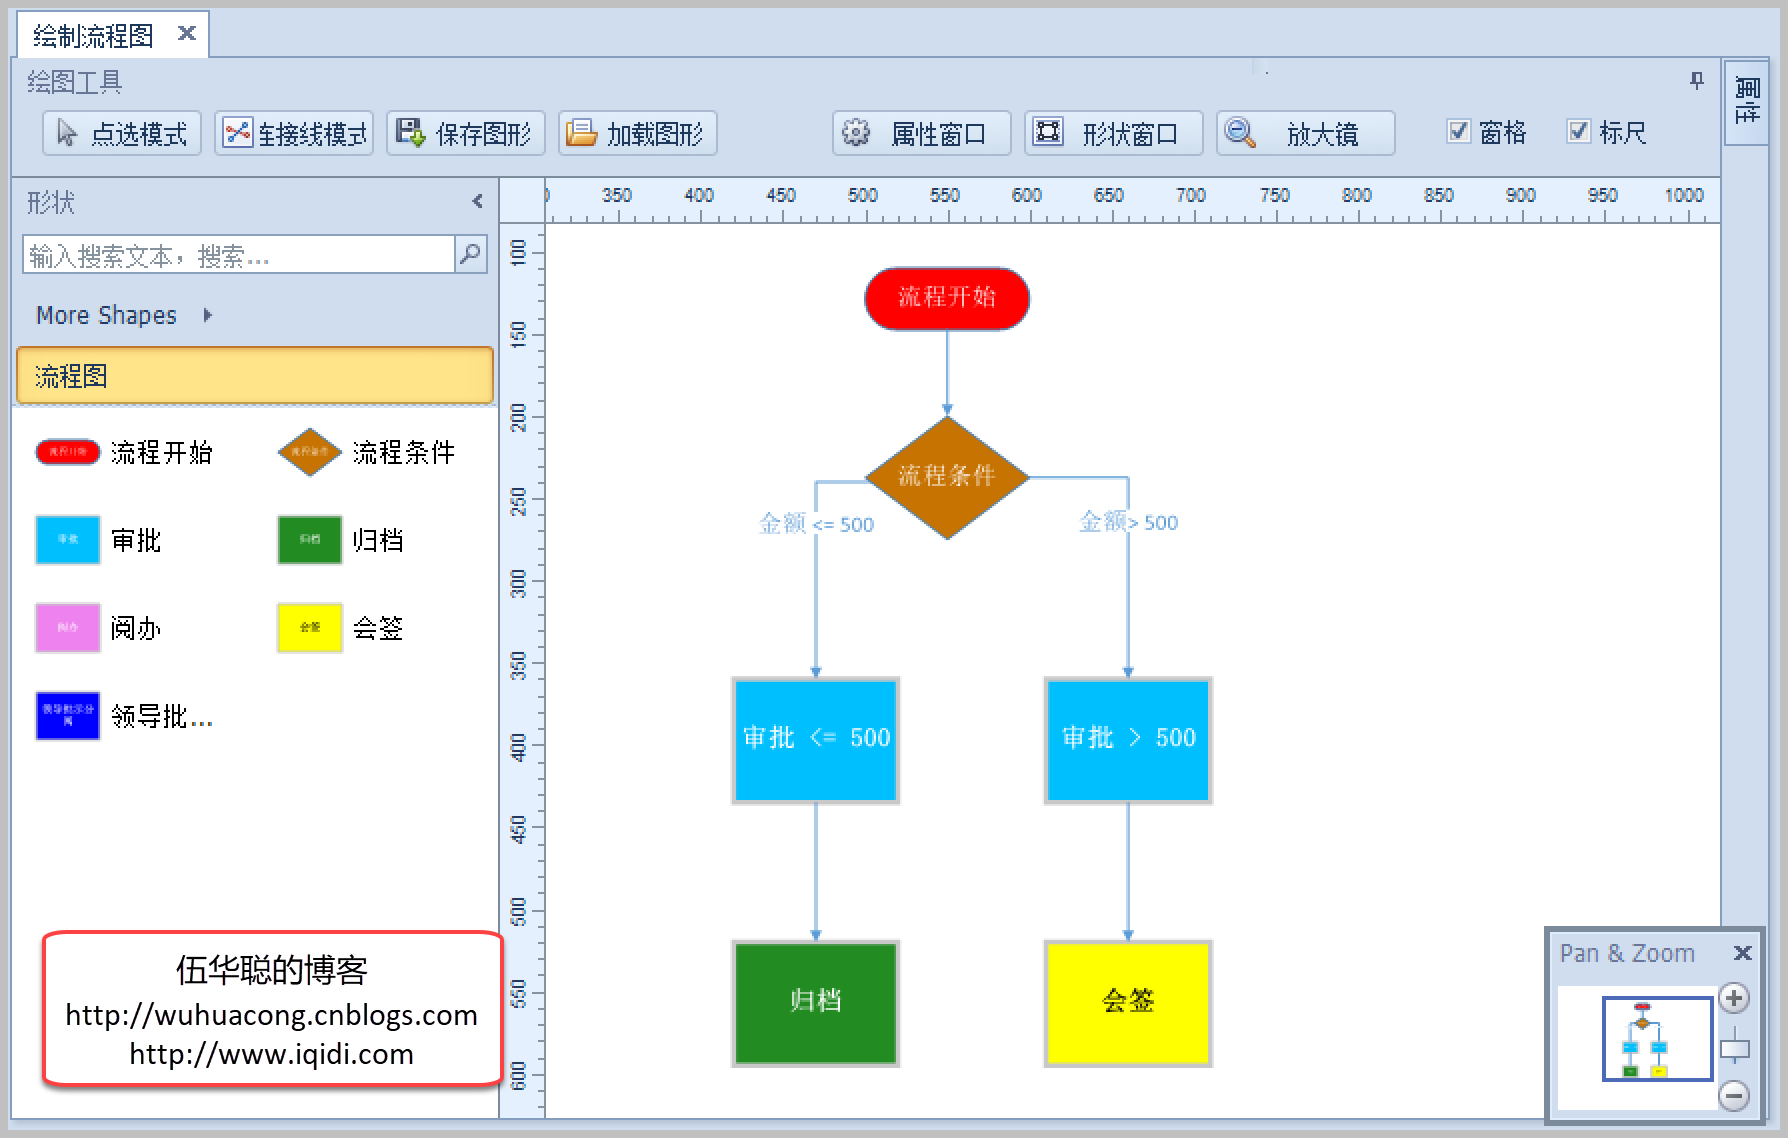Switch to 连接线模式 connector tool
The image size is (1788, 1138).
(x=294, y=133)
